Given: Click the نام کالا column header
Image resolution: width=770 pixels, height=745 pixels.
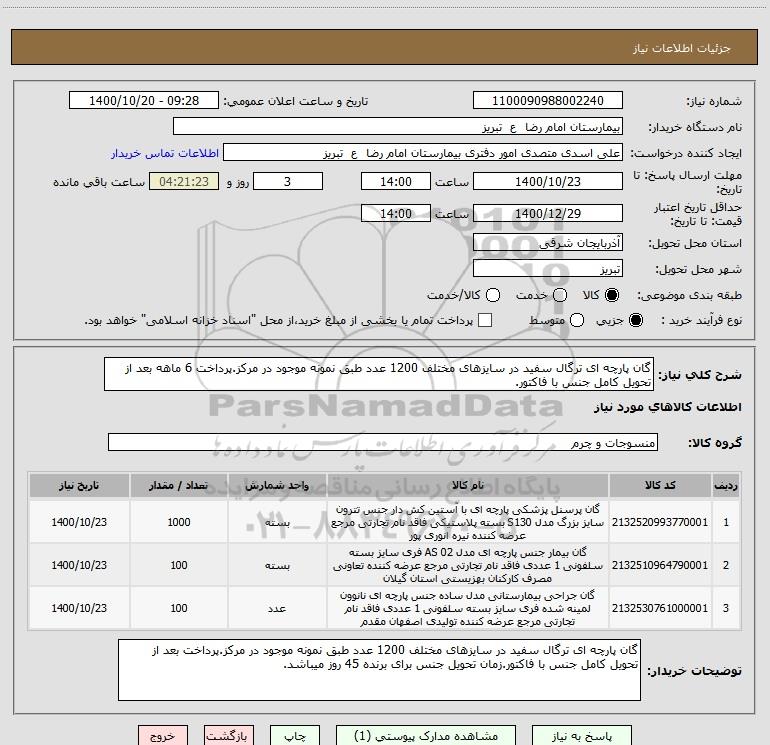Looking at the screenshot, I should (468, 486).
